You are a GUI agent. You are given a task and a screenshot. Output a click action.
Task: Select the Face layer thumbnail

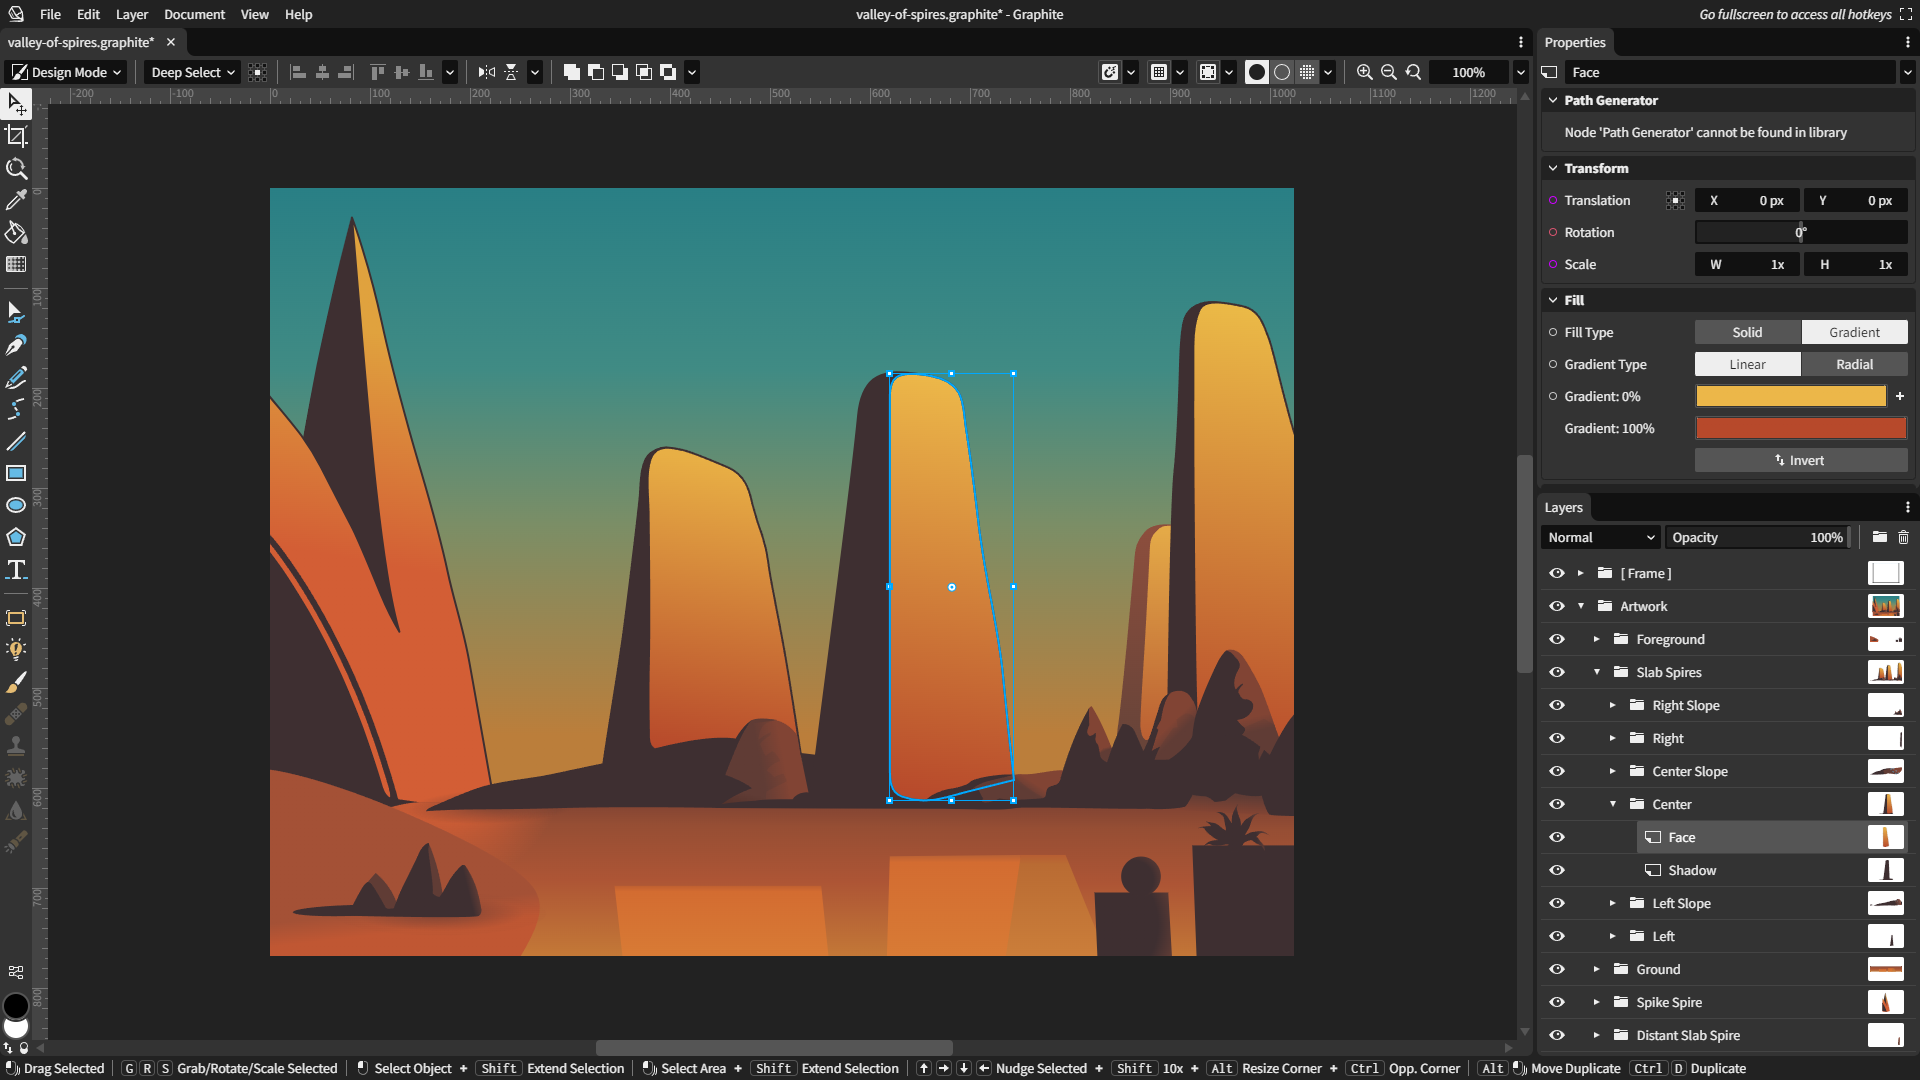[x=1886, y=837]
